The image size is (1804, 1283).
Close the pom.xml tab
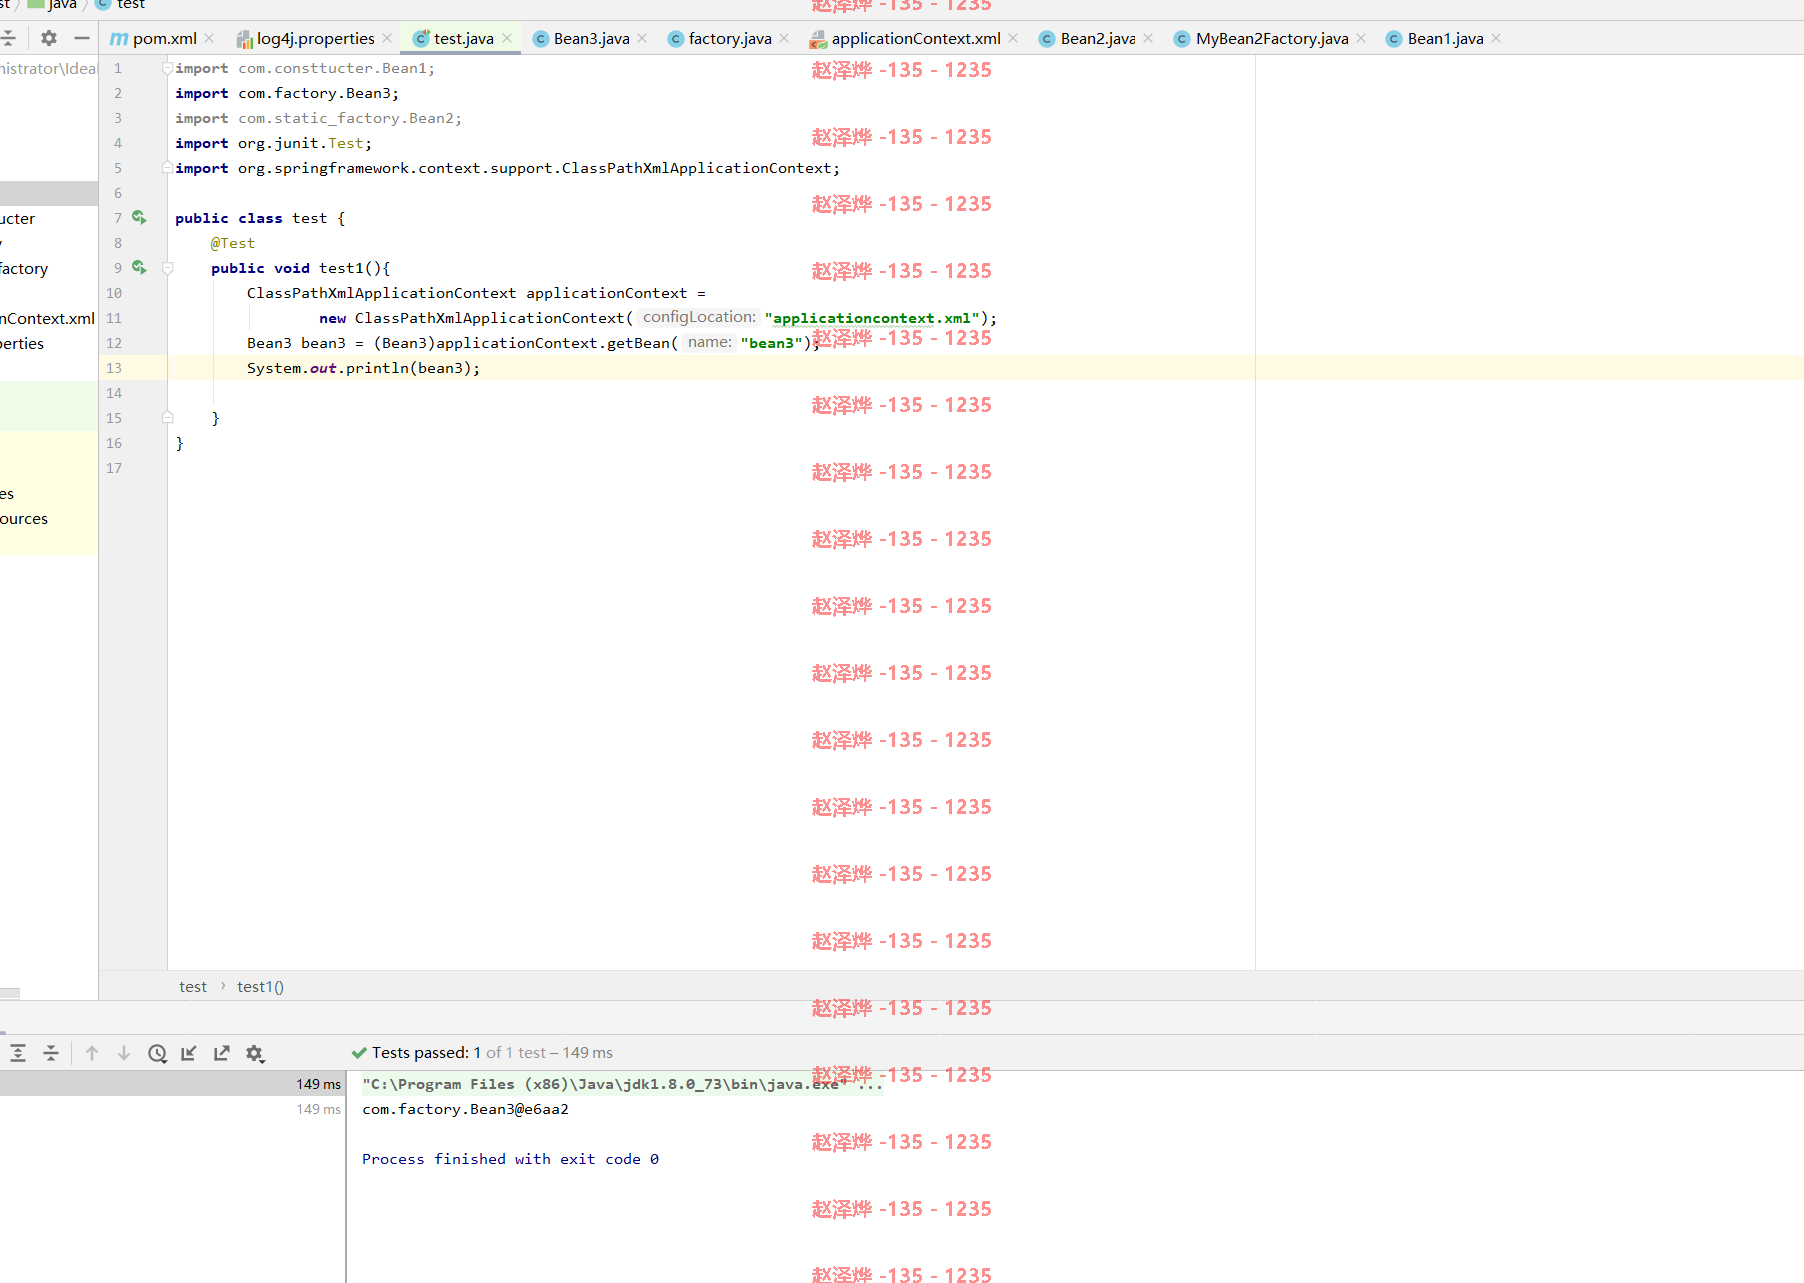point(209,38)
